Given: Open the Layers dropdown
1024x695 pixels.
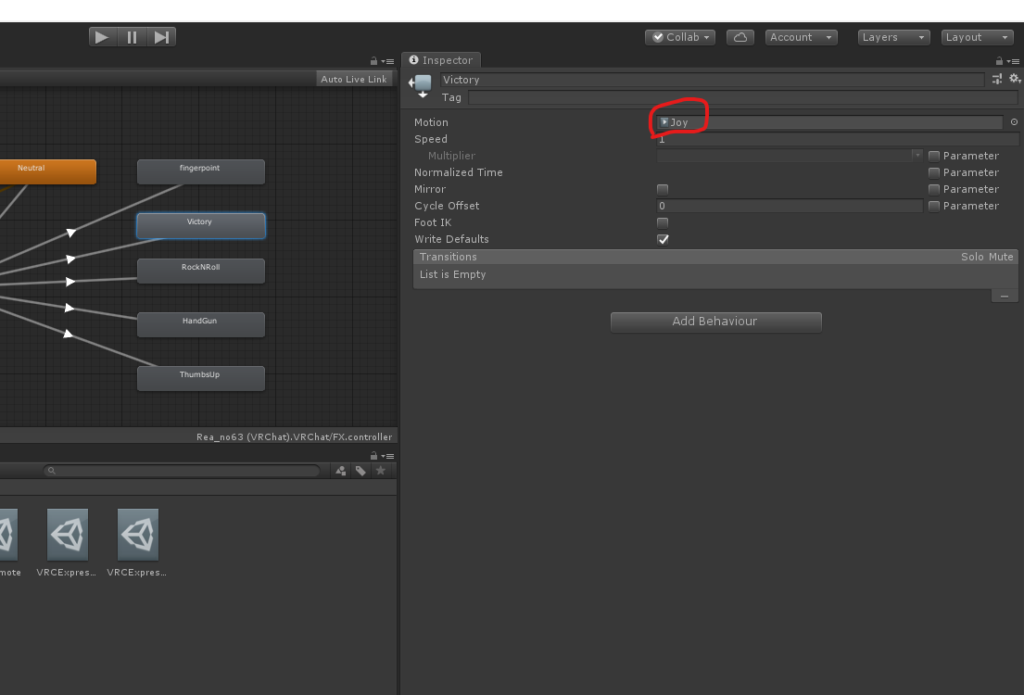Looking at the screenshot, I should 893,37.
